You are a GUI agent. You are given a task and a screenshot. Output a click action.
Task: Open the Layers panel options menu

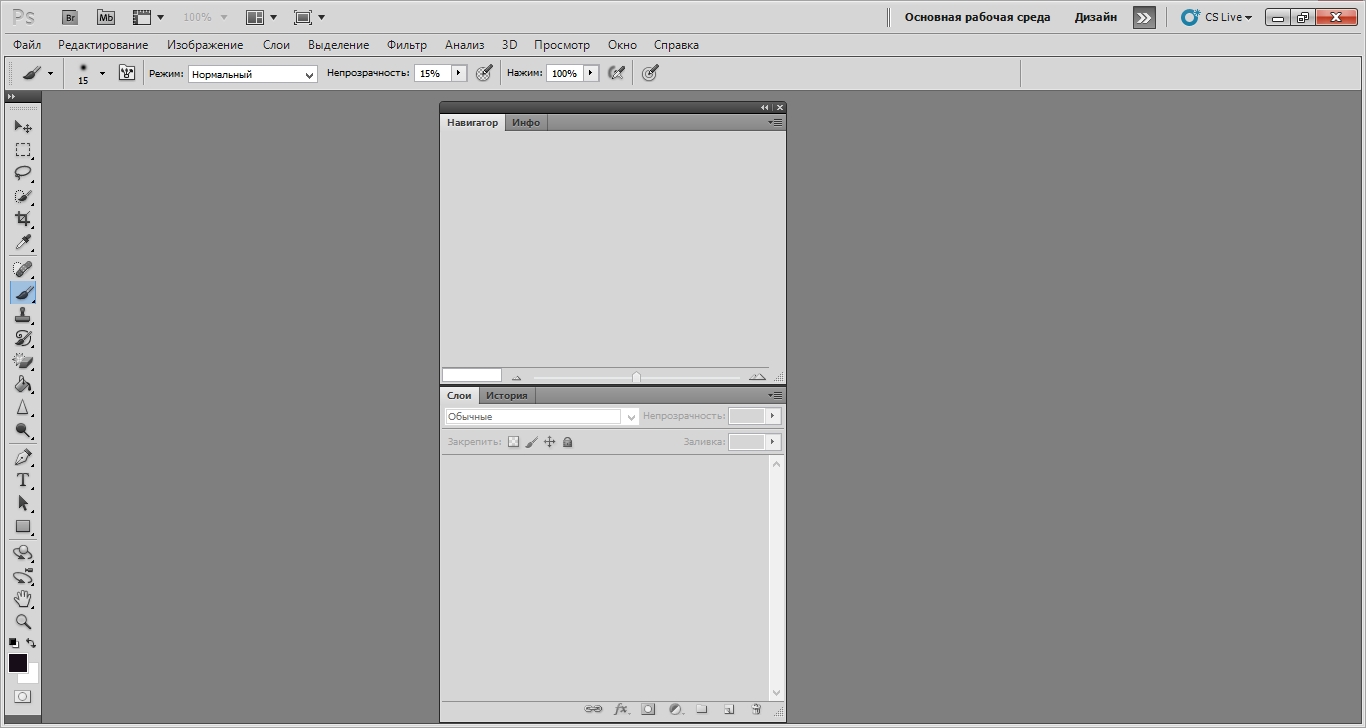pos(776,396)
